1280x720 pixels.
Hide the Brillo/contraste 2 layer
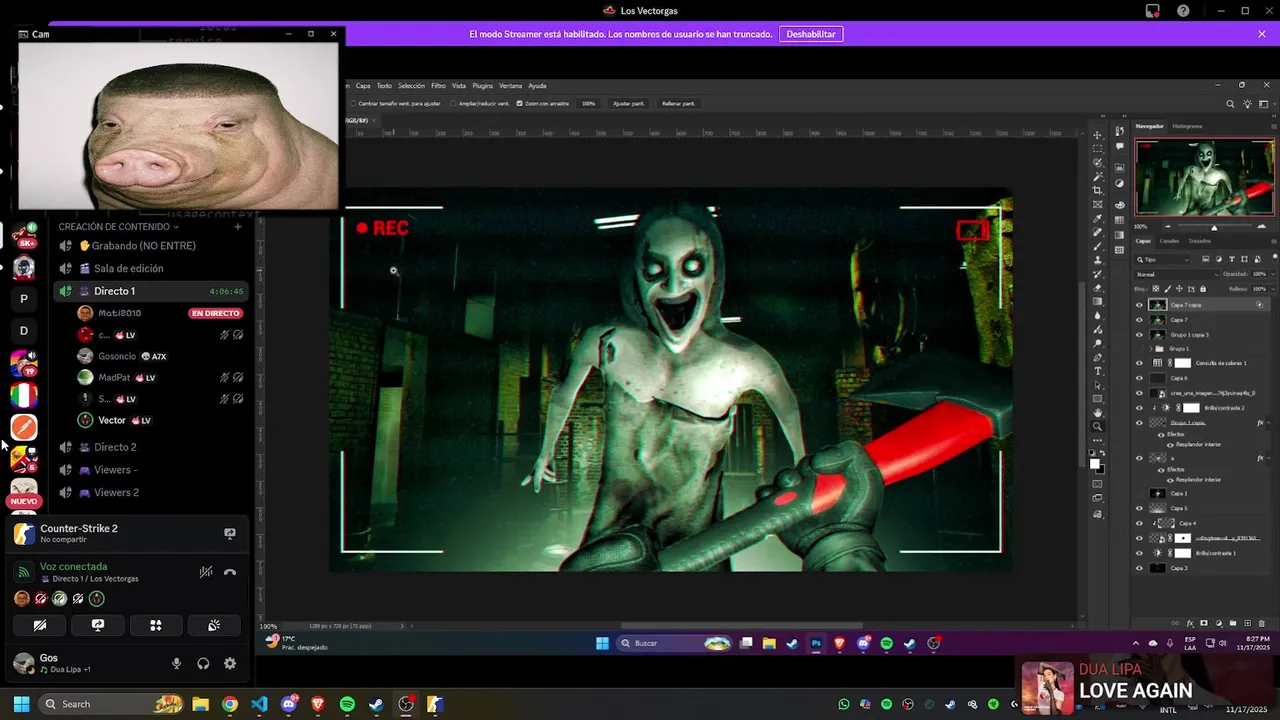pos(1139,408)
